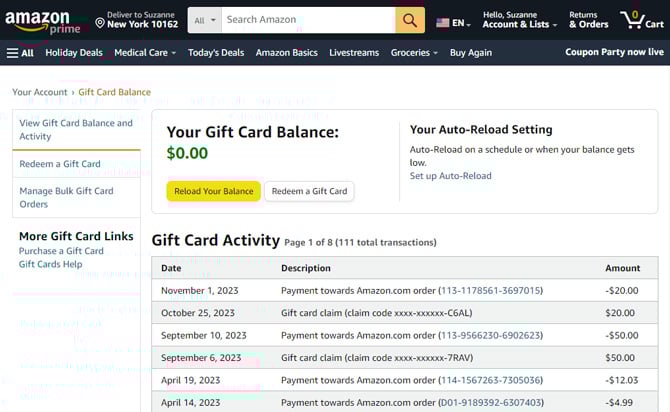Screen dimensions: 670x412
Task: Click the orange search magnifier button
Action: click(410, 20)
